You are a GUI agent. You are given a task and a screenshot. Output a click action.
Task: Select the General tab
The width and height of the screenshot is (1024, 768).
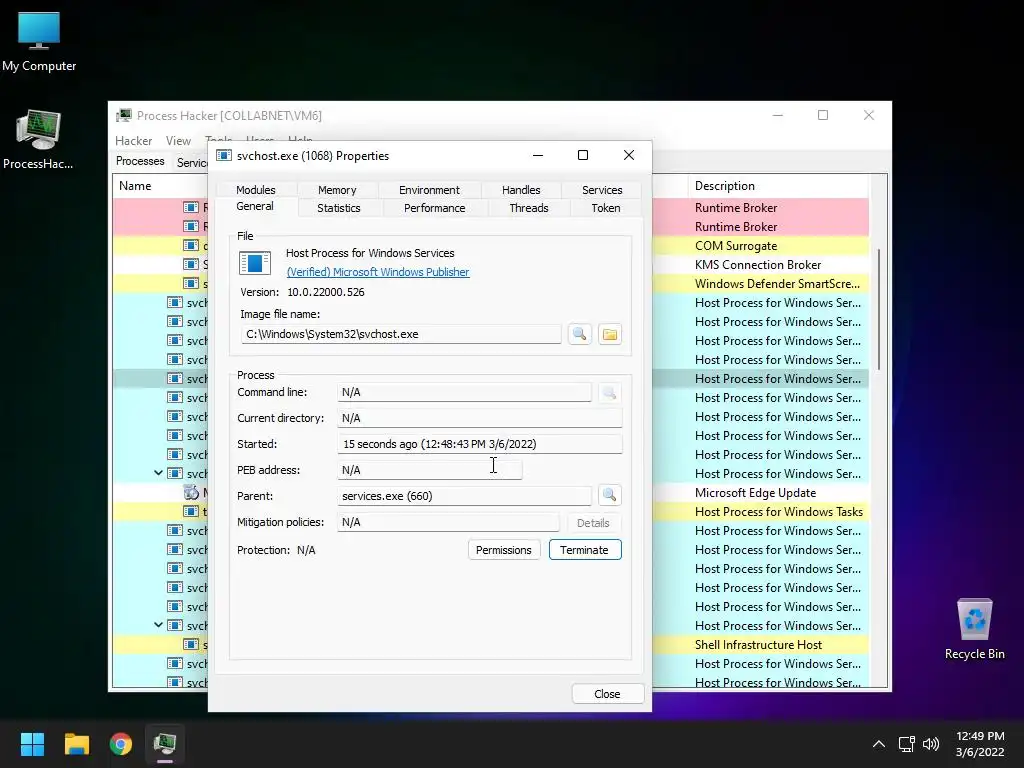point(255,206)
